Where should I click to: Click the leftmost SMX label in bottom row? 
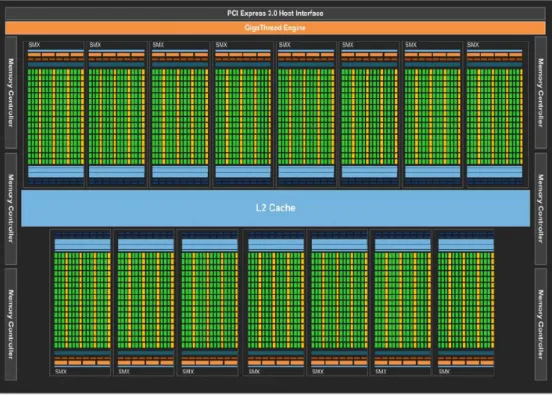tap(61, 371)
